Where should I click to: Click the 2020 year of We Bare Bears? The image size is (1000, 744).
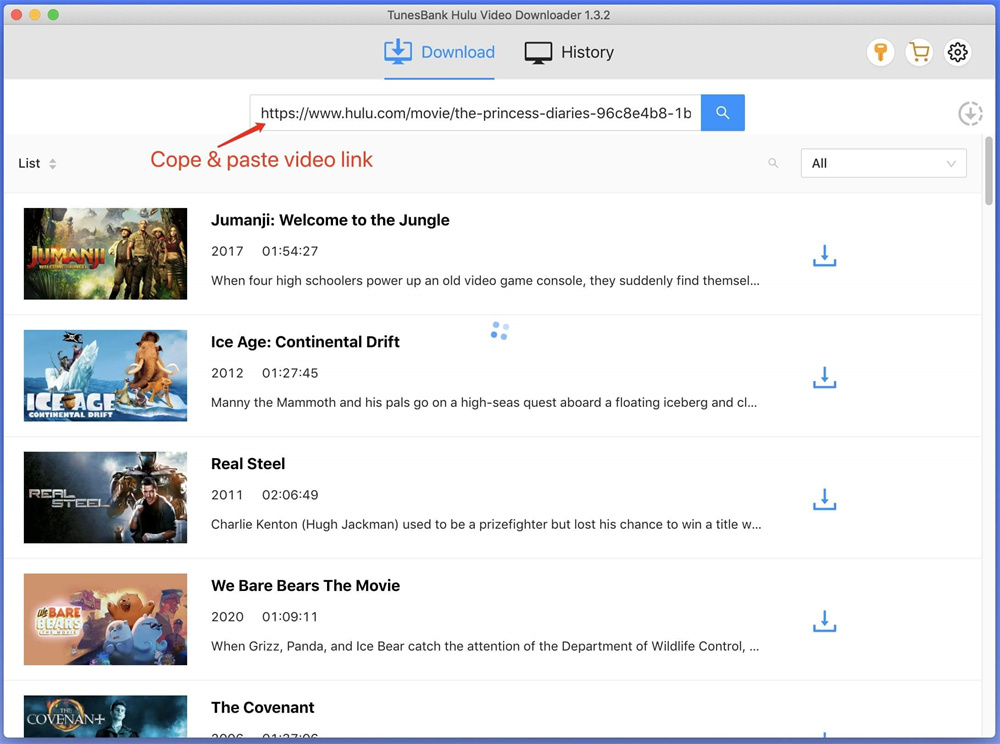click(227, 616)
